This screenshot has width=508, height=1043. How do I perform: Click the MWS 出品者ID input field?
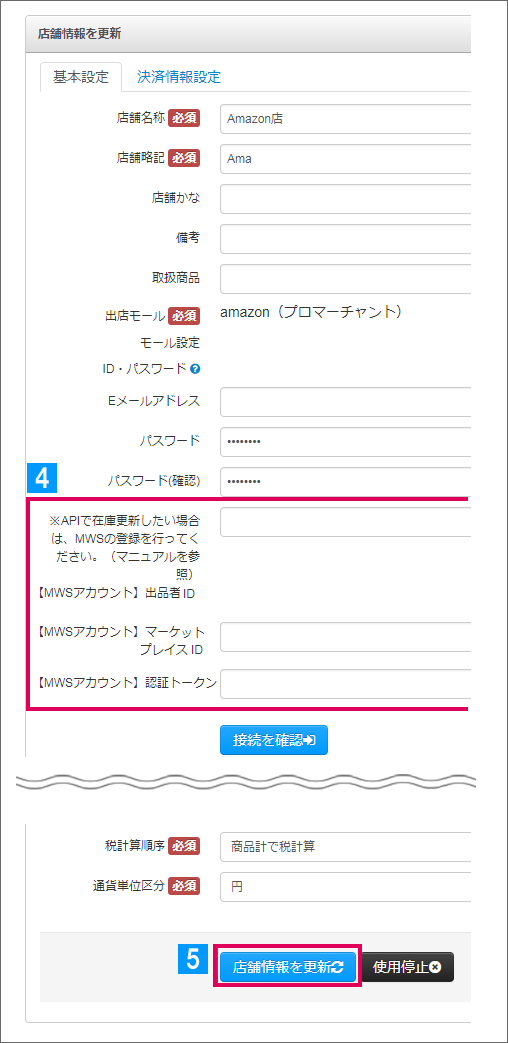(345, 522)
